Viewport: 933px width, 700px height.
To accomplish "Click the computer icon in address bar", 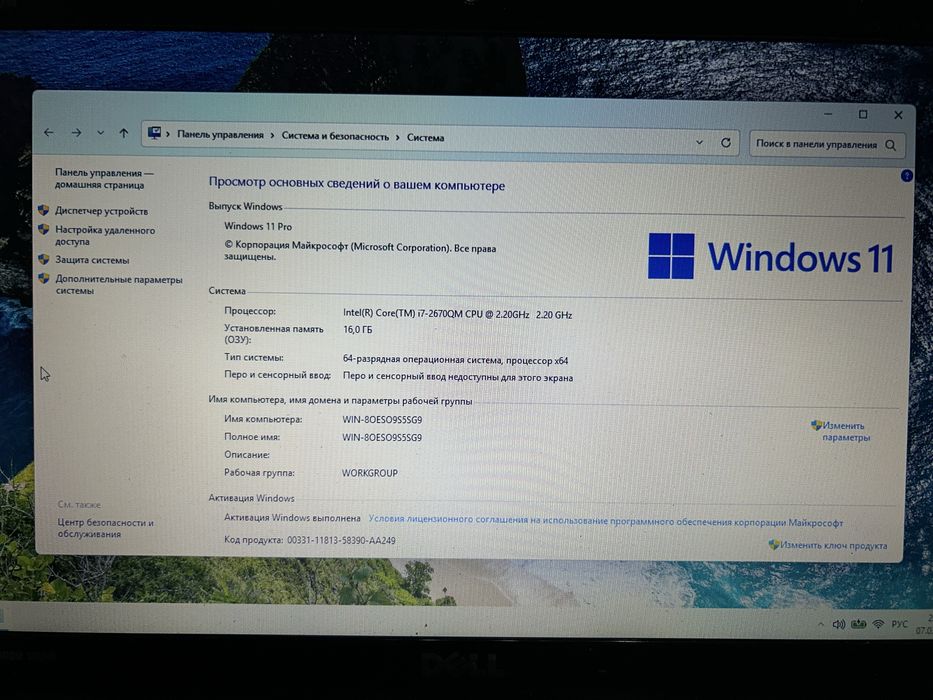I will pos(154,133).
